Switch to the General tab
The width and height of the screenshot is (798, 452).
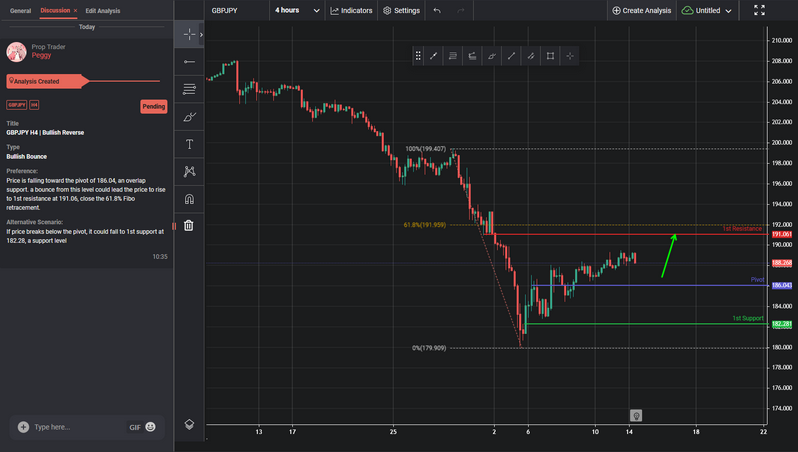[20, 11]
